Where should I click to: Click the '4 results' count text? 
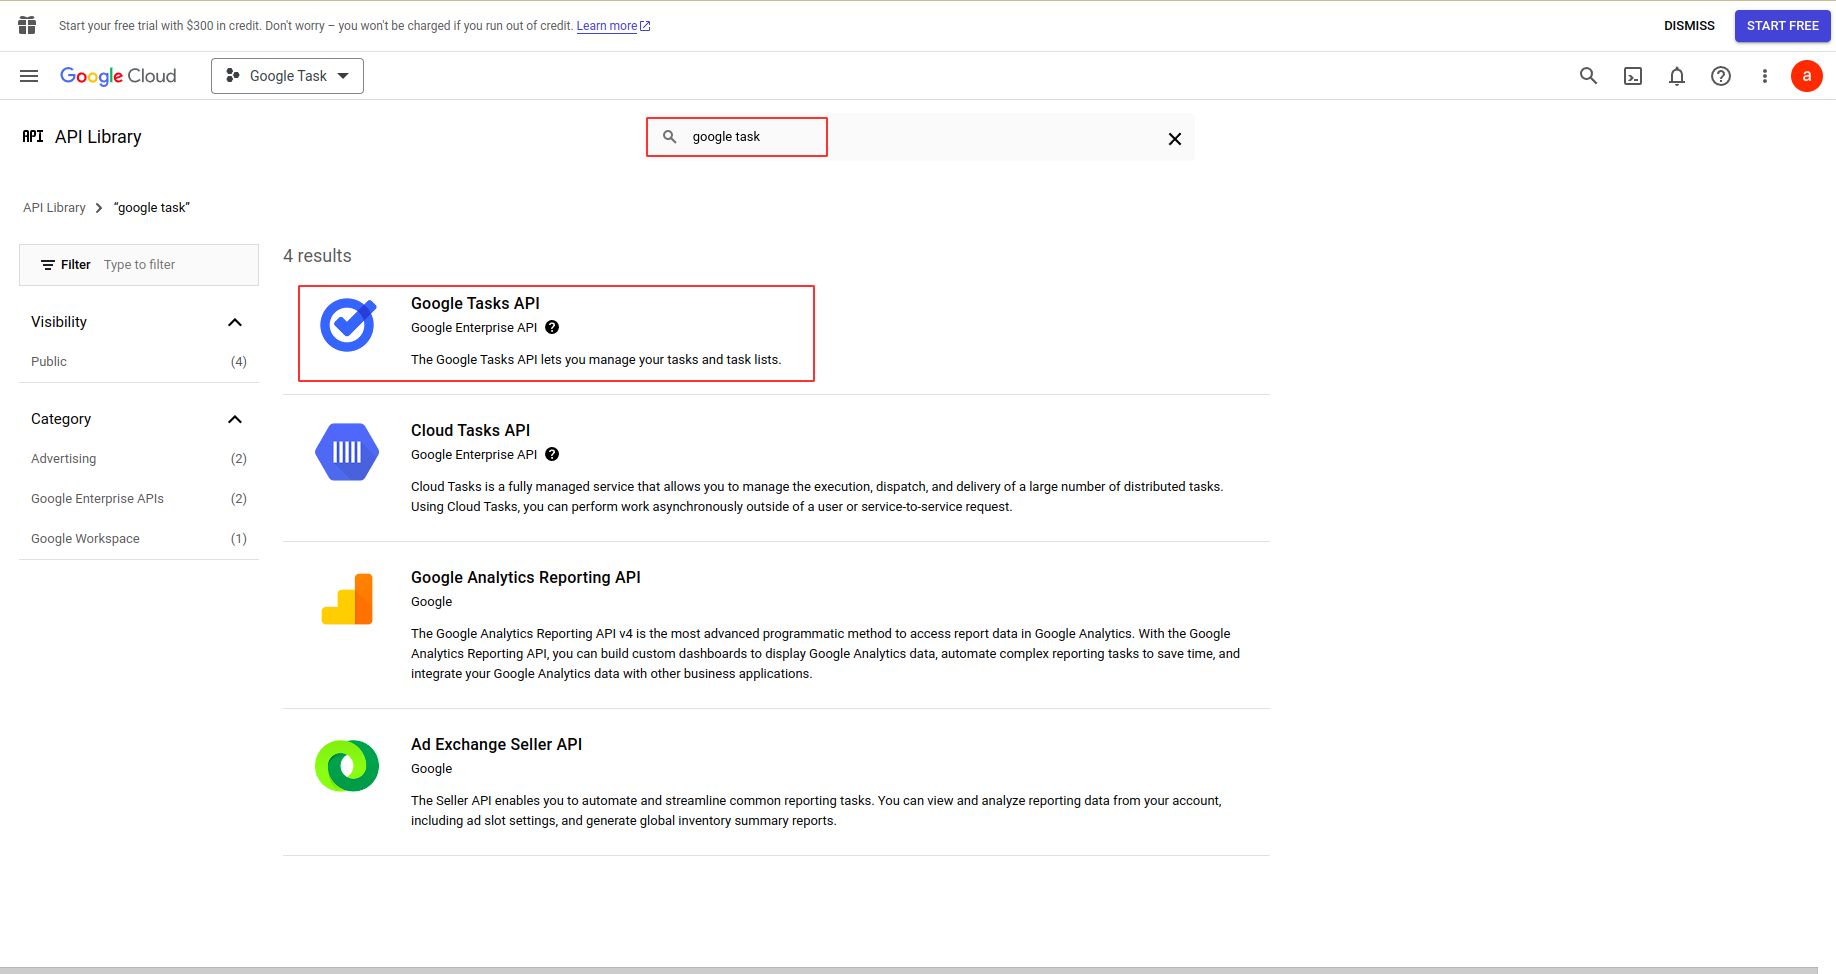[x=317, y=256]
